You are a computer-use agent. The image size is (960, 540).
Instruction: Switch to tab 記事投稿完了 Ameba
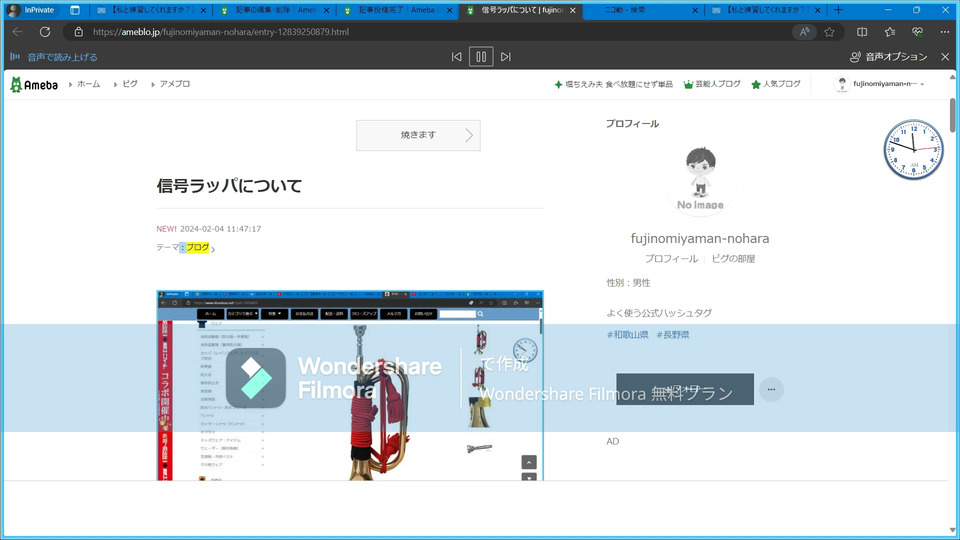pyautogui.click(x=397, y=10)
